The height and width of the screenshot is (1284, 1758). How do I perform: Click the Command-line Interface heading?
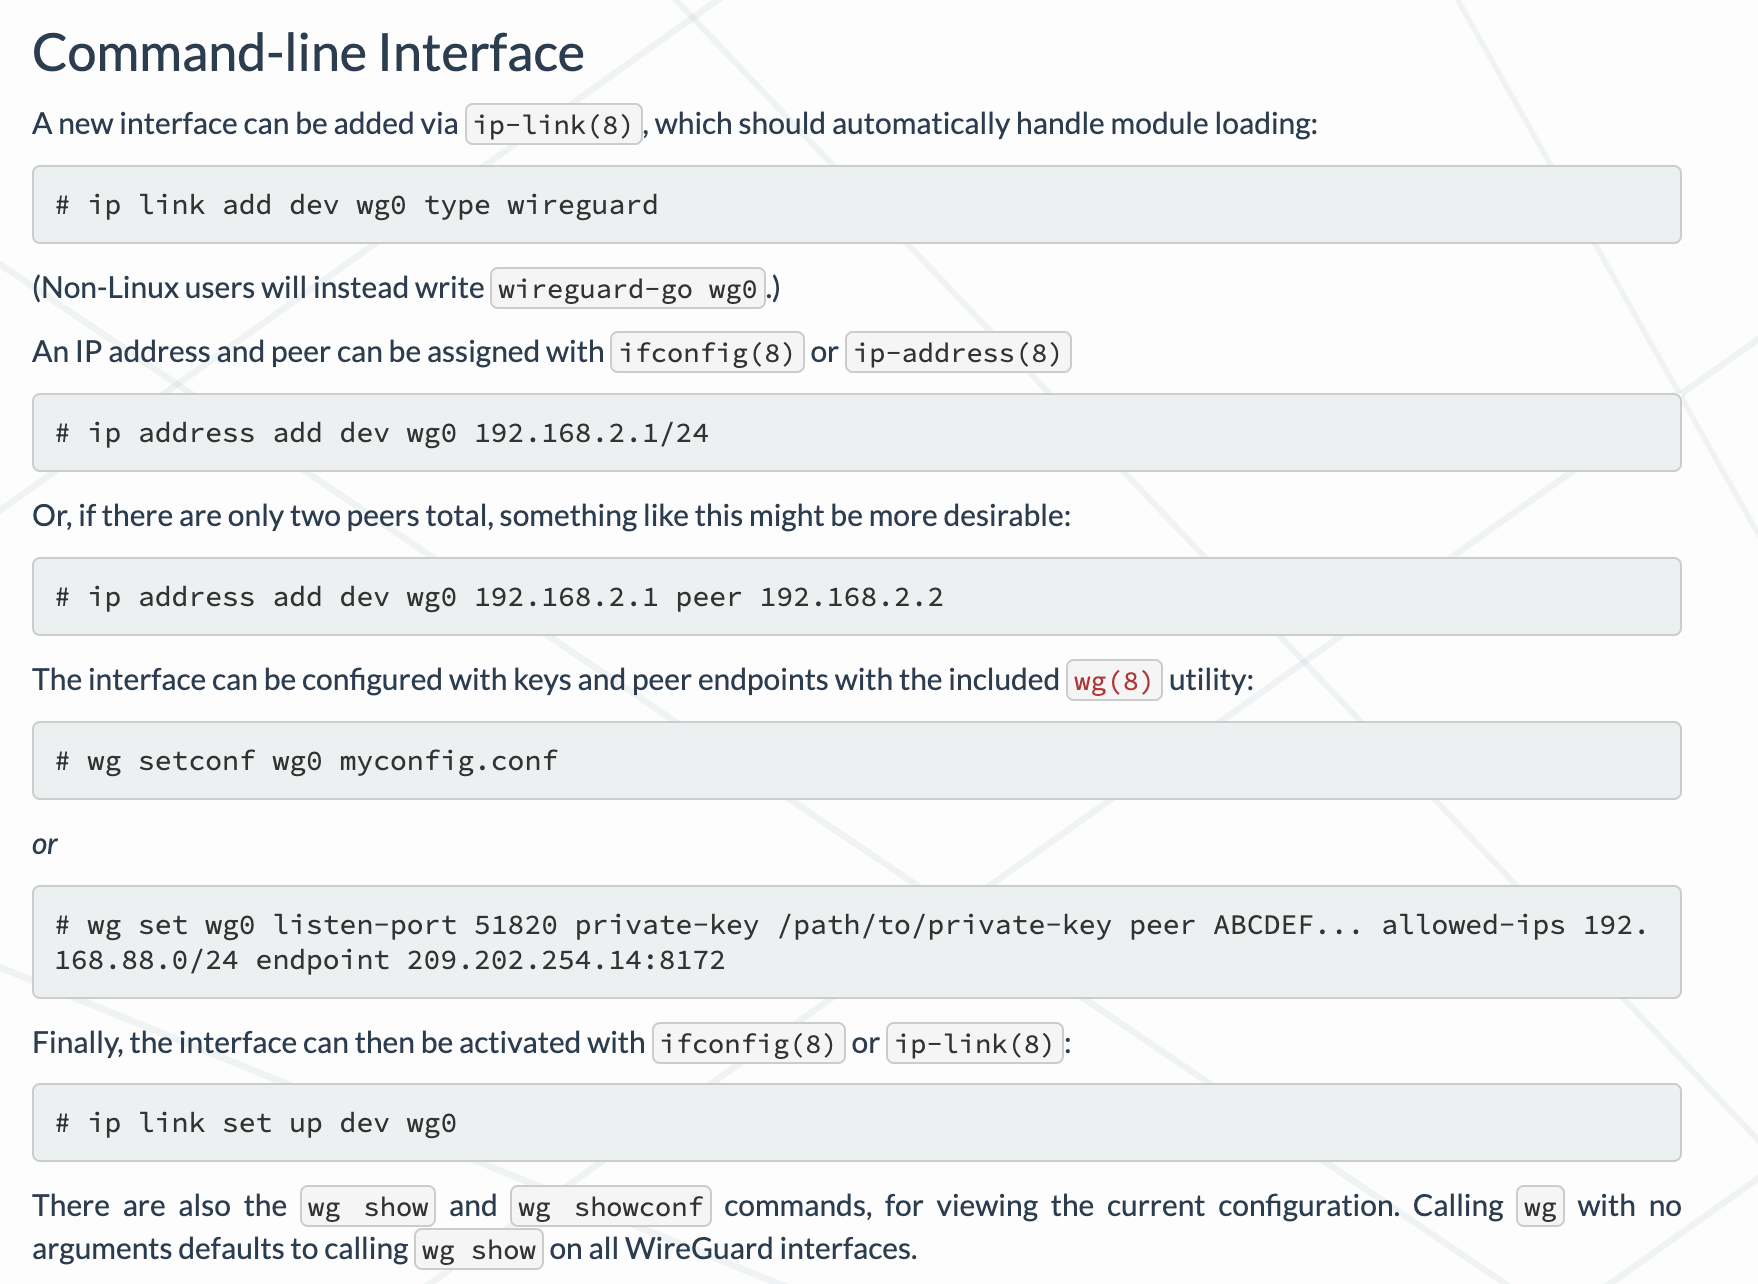coord(308,53)
